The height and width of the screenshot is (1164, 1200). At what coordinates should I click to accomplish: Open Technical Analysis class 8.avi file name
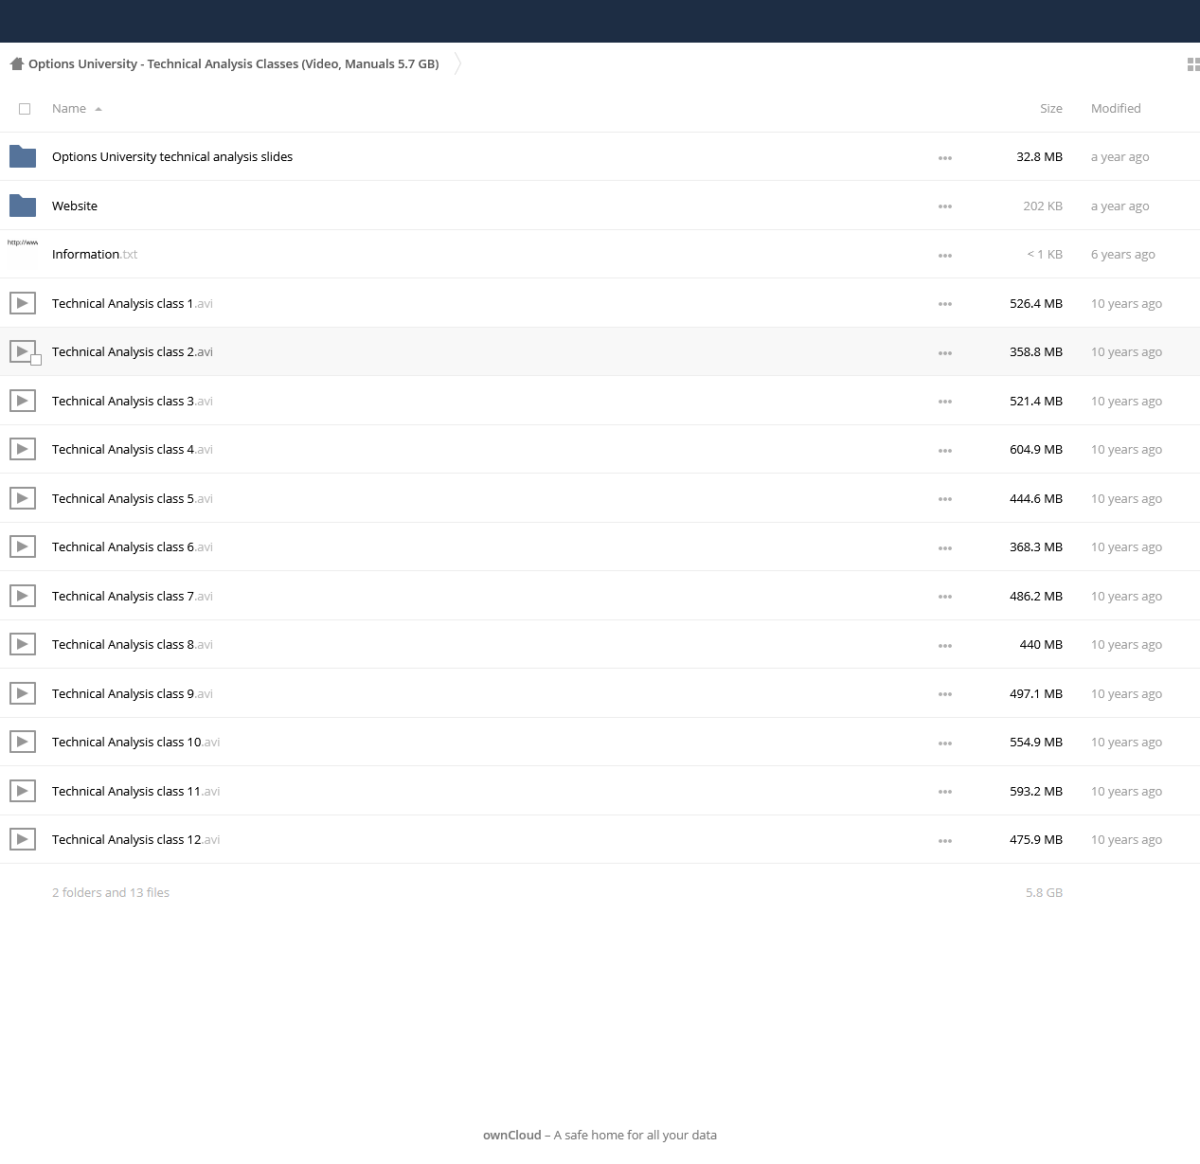click(x=132, y=644)
